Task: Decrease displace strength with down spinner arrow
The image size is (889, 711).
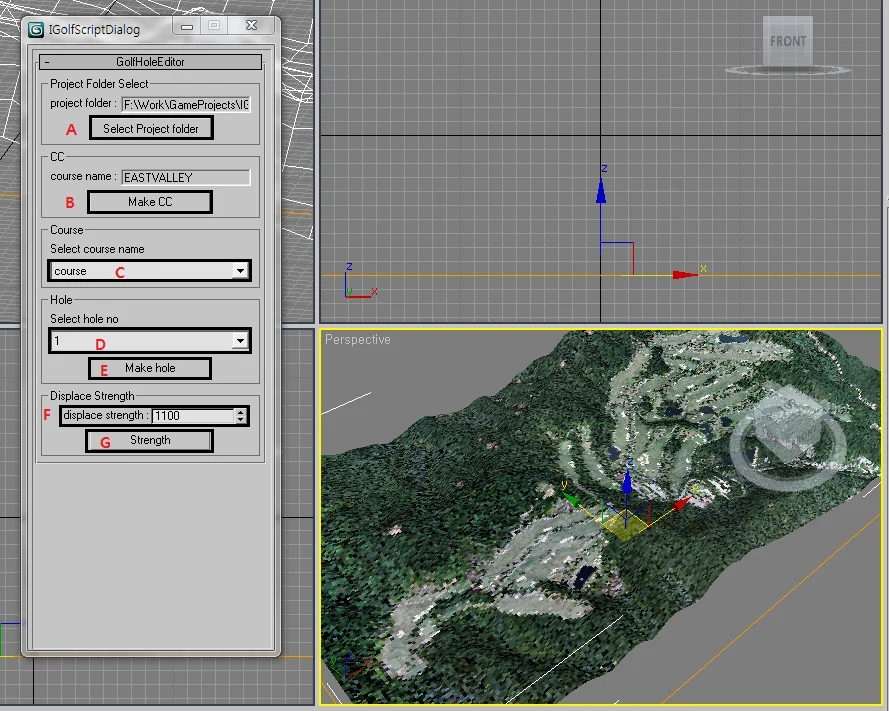Action: click(x=241, y=420)
